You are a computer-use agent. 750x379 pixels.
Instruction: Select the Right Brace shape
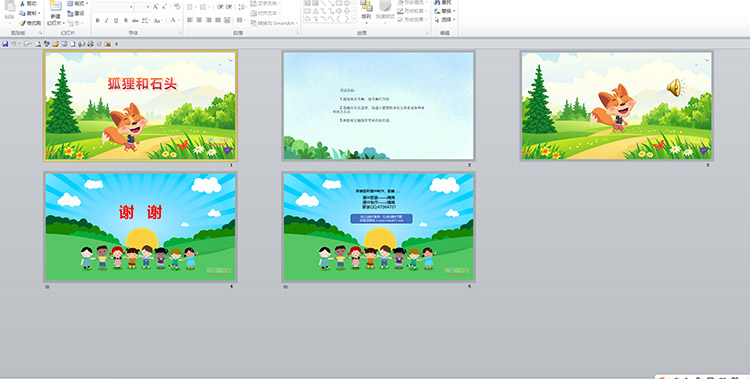click(x=347, y=19)
